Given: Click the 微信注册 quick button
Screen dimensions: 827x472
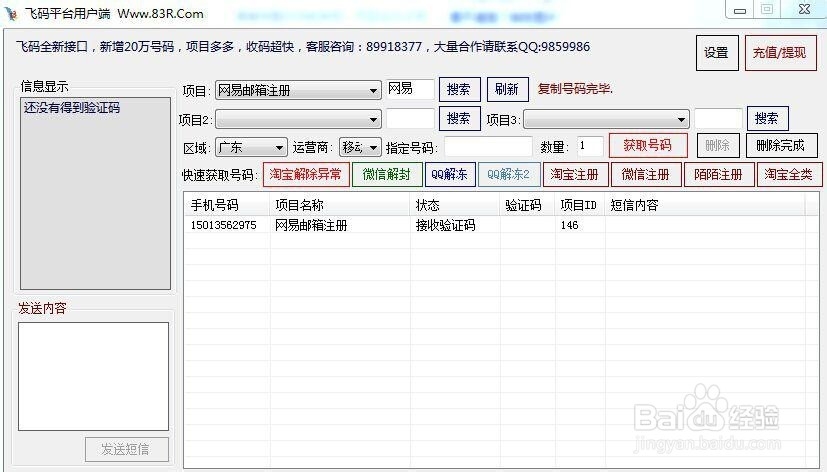Looking at the screenshot, I should point(646,175).
